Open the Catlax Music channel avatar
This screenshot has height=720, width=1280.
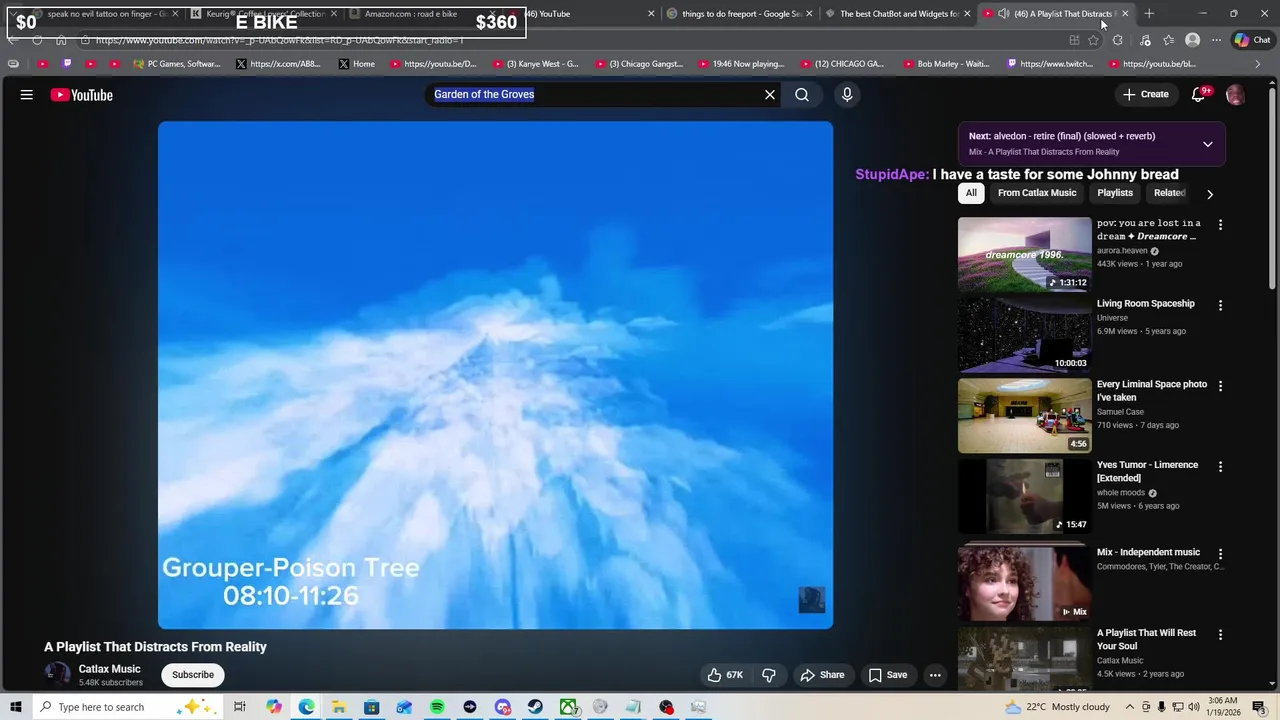pos(58,675)
